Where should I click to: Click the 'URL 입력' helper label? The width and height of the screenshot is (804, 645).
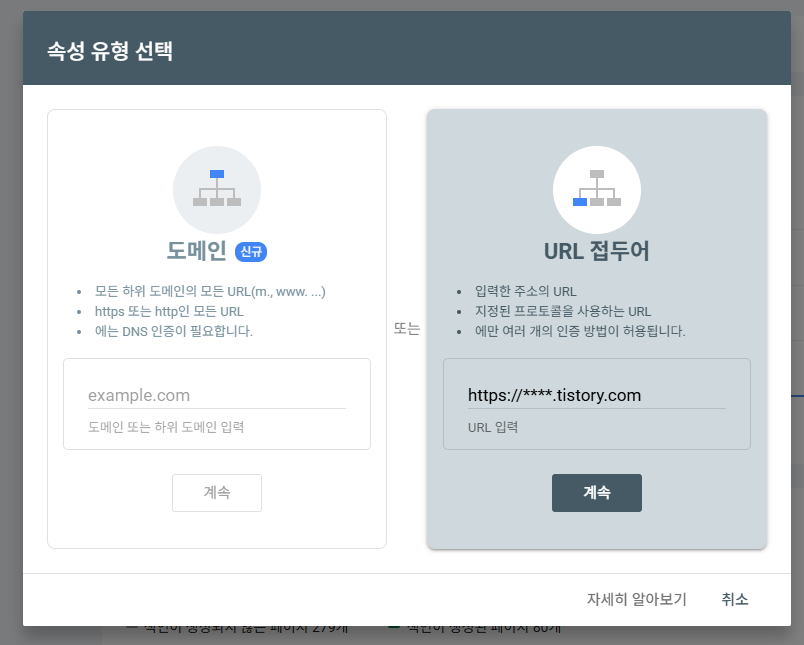tap(493, 427)
